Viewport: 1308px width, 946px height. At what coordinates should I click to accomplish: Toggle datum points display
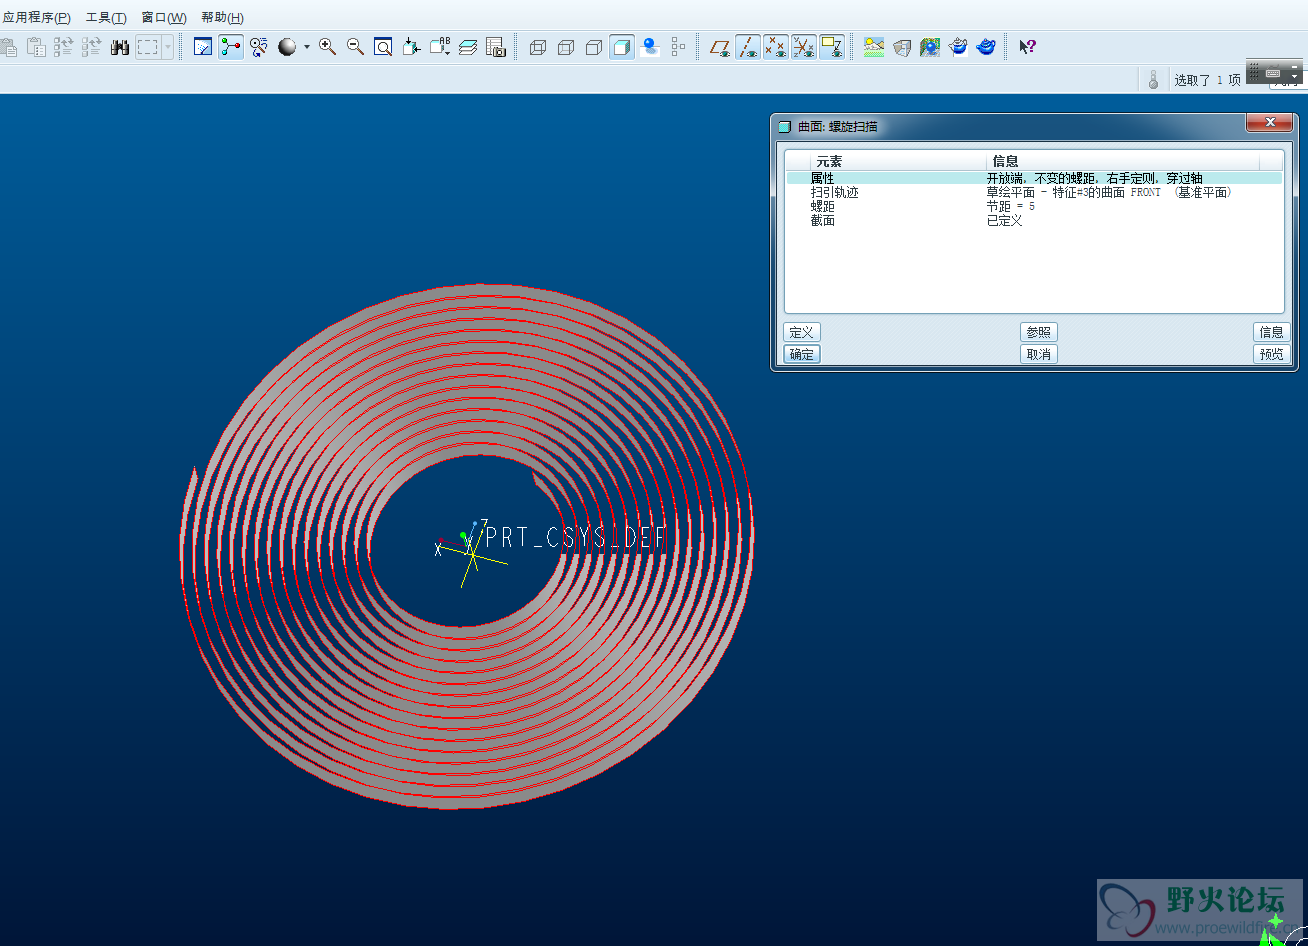point(775,47)
